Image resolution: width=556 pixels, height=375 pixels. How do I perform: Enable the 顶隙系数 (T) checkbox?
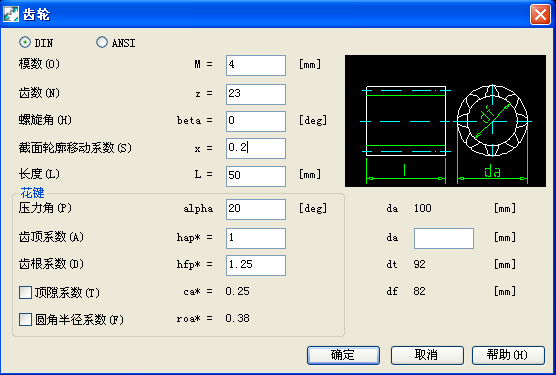25,293
